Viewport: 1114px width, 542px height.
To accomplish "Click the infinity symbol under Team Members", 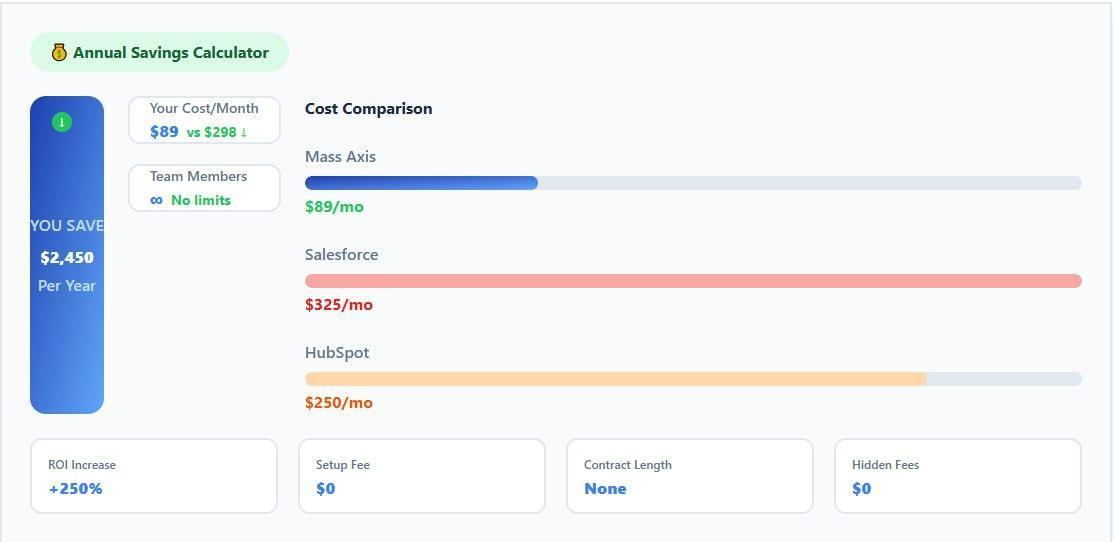I will pos(156,200).
